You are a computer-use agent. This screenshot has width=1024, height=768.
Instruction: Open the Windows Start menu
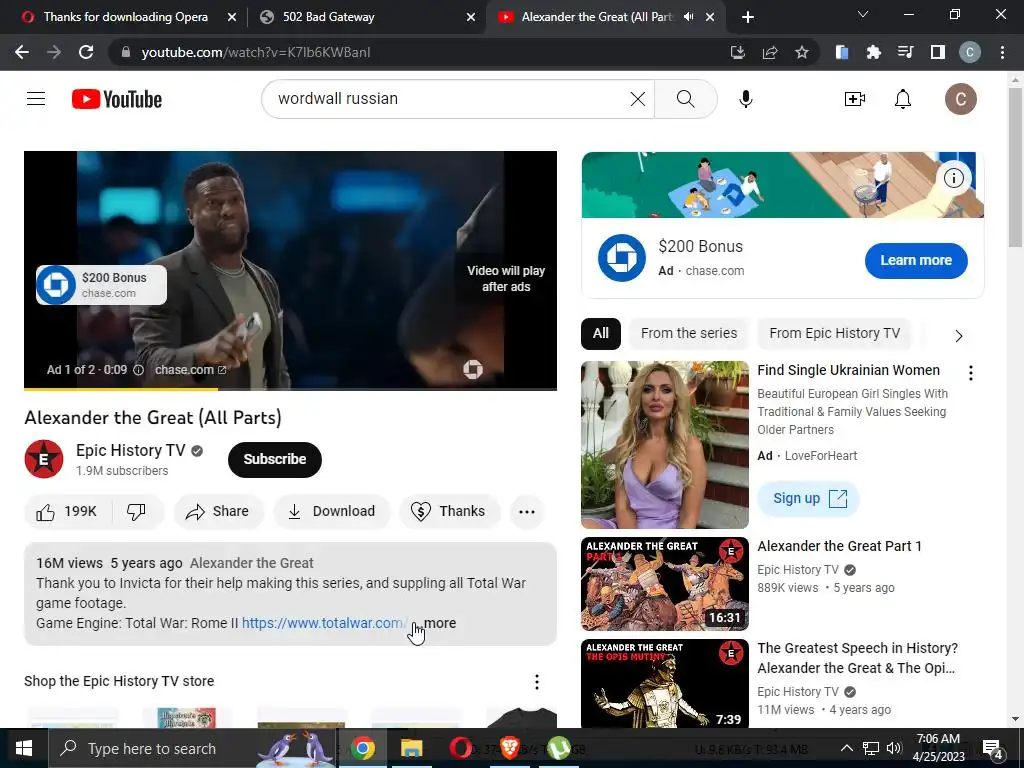pos(24,748)
